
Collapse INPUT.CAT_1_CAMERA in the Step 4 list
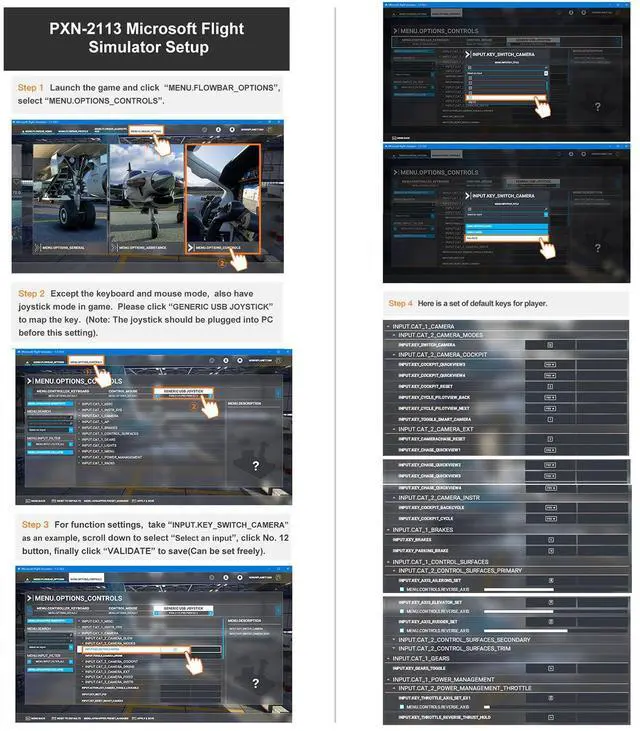point(388,327)
